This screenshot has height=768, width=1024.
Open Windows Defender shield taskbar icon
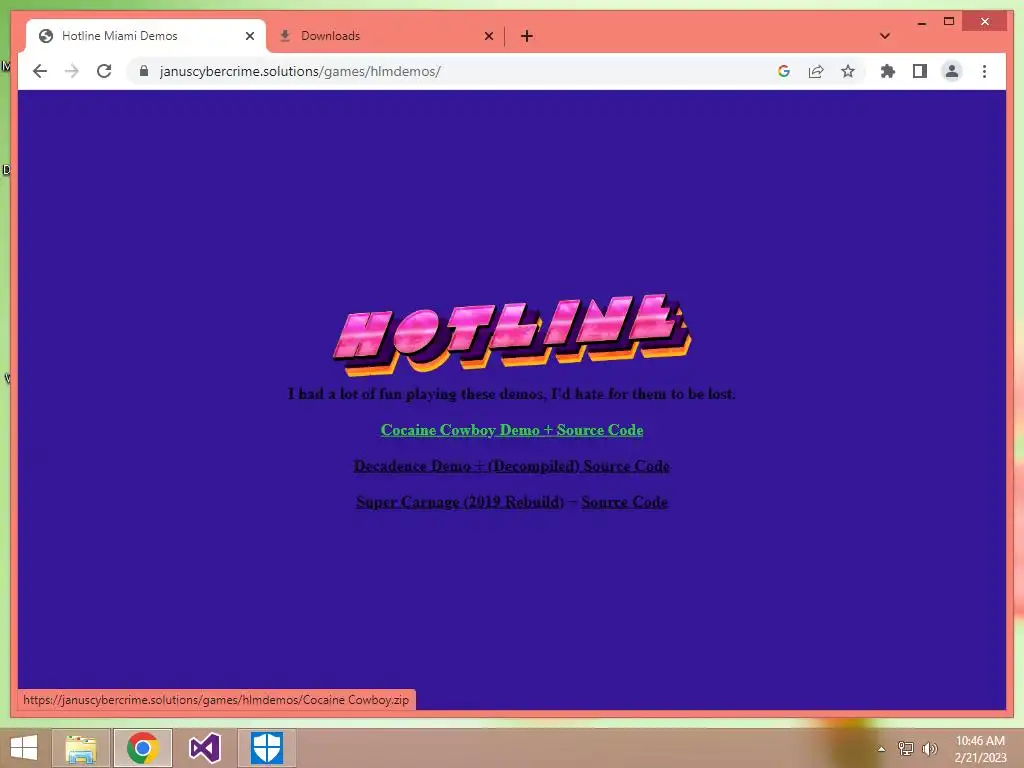point(266,748)
